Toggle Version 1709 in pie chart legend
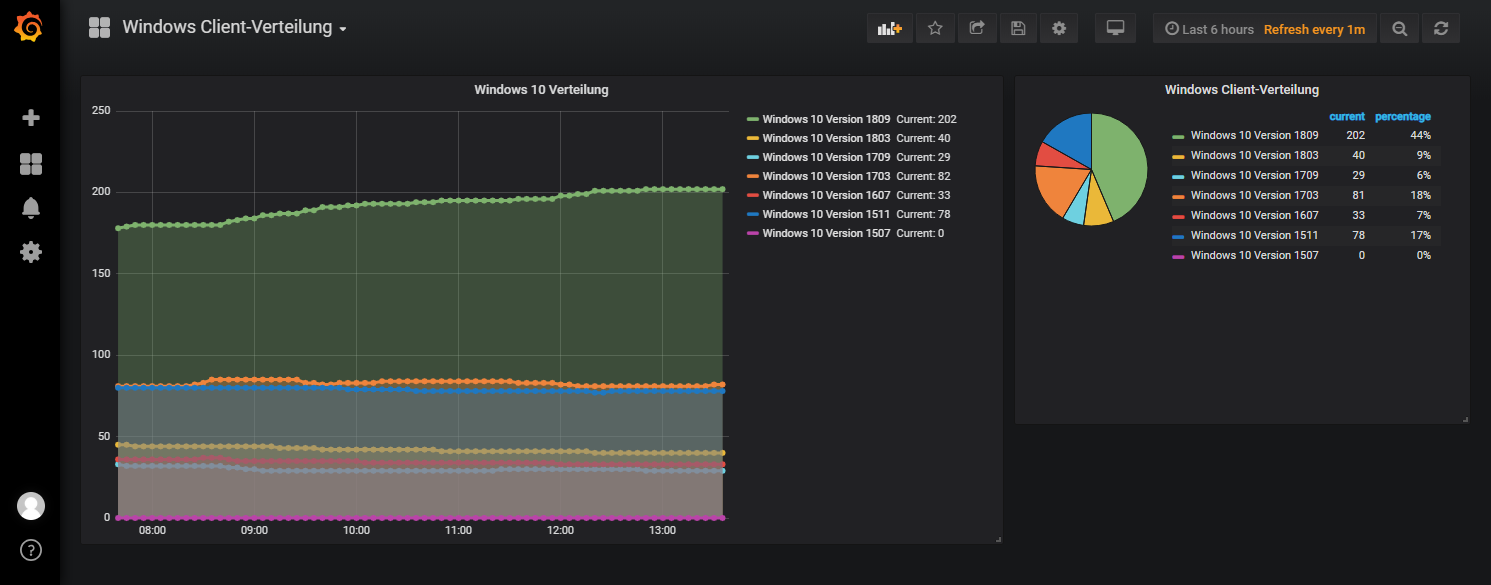Screen dimensions: 1491x585 (x=1254, y=175)
